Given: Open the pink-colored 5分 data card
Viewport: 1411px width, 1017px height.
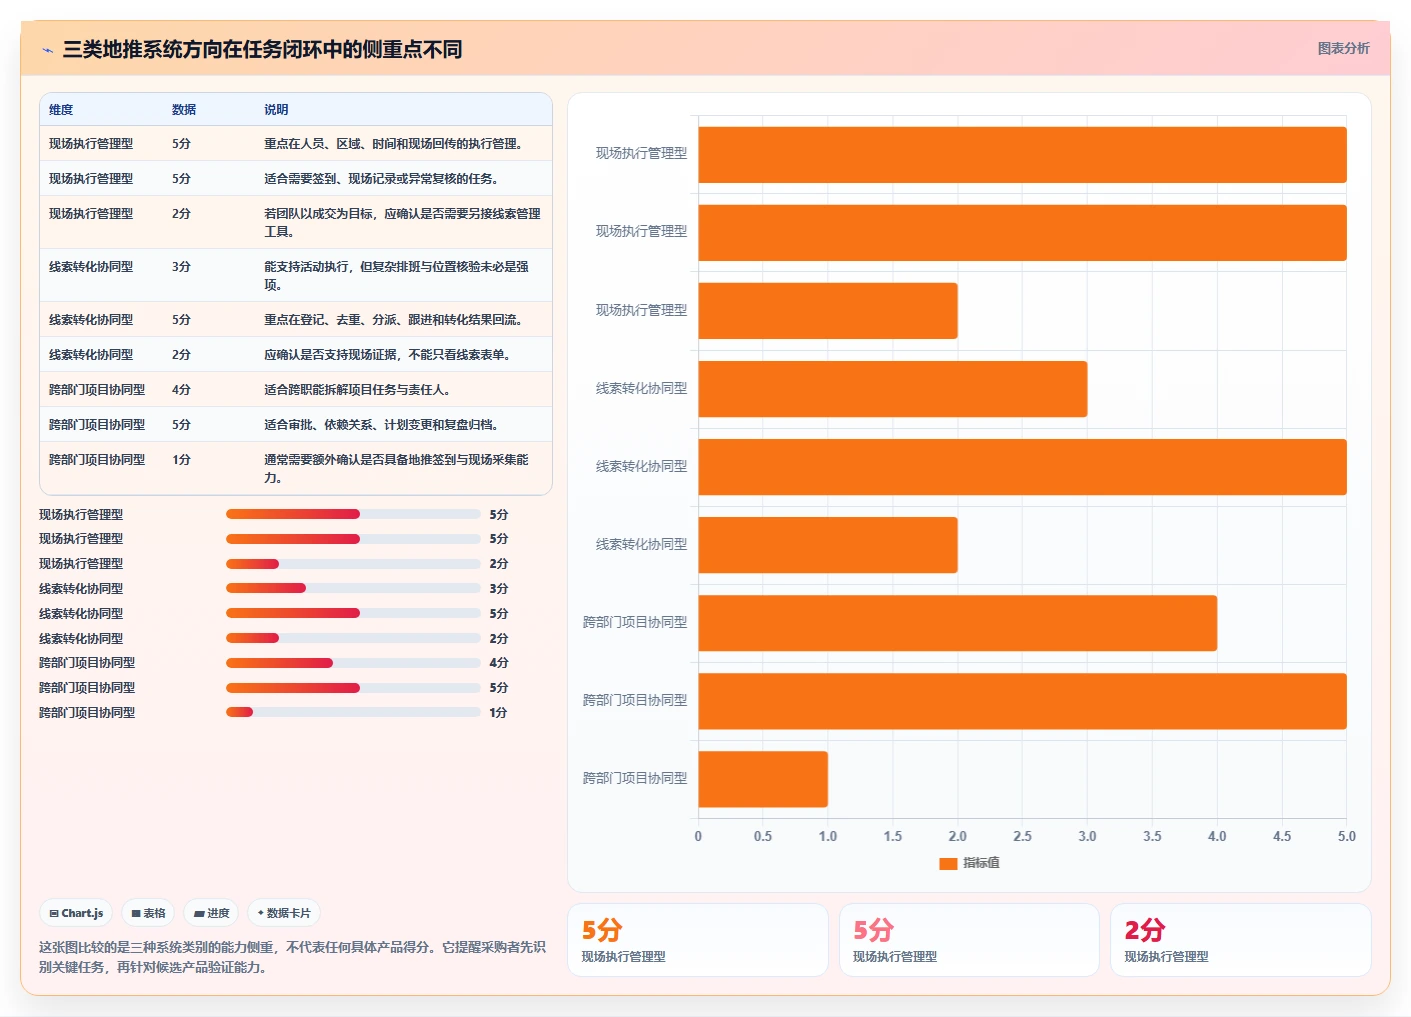Looking at the screenshot, I should [x=969, y=940].
